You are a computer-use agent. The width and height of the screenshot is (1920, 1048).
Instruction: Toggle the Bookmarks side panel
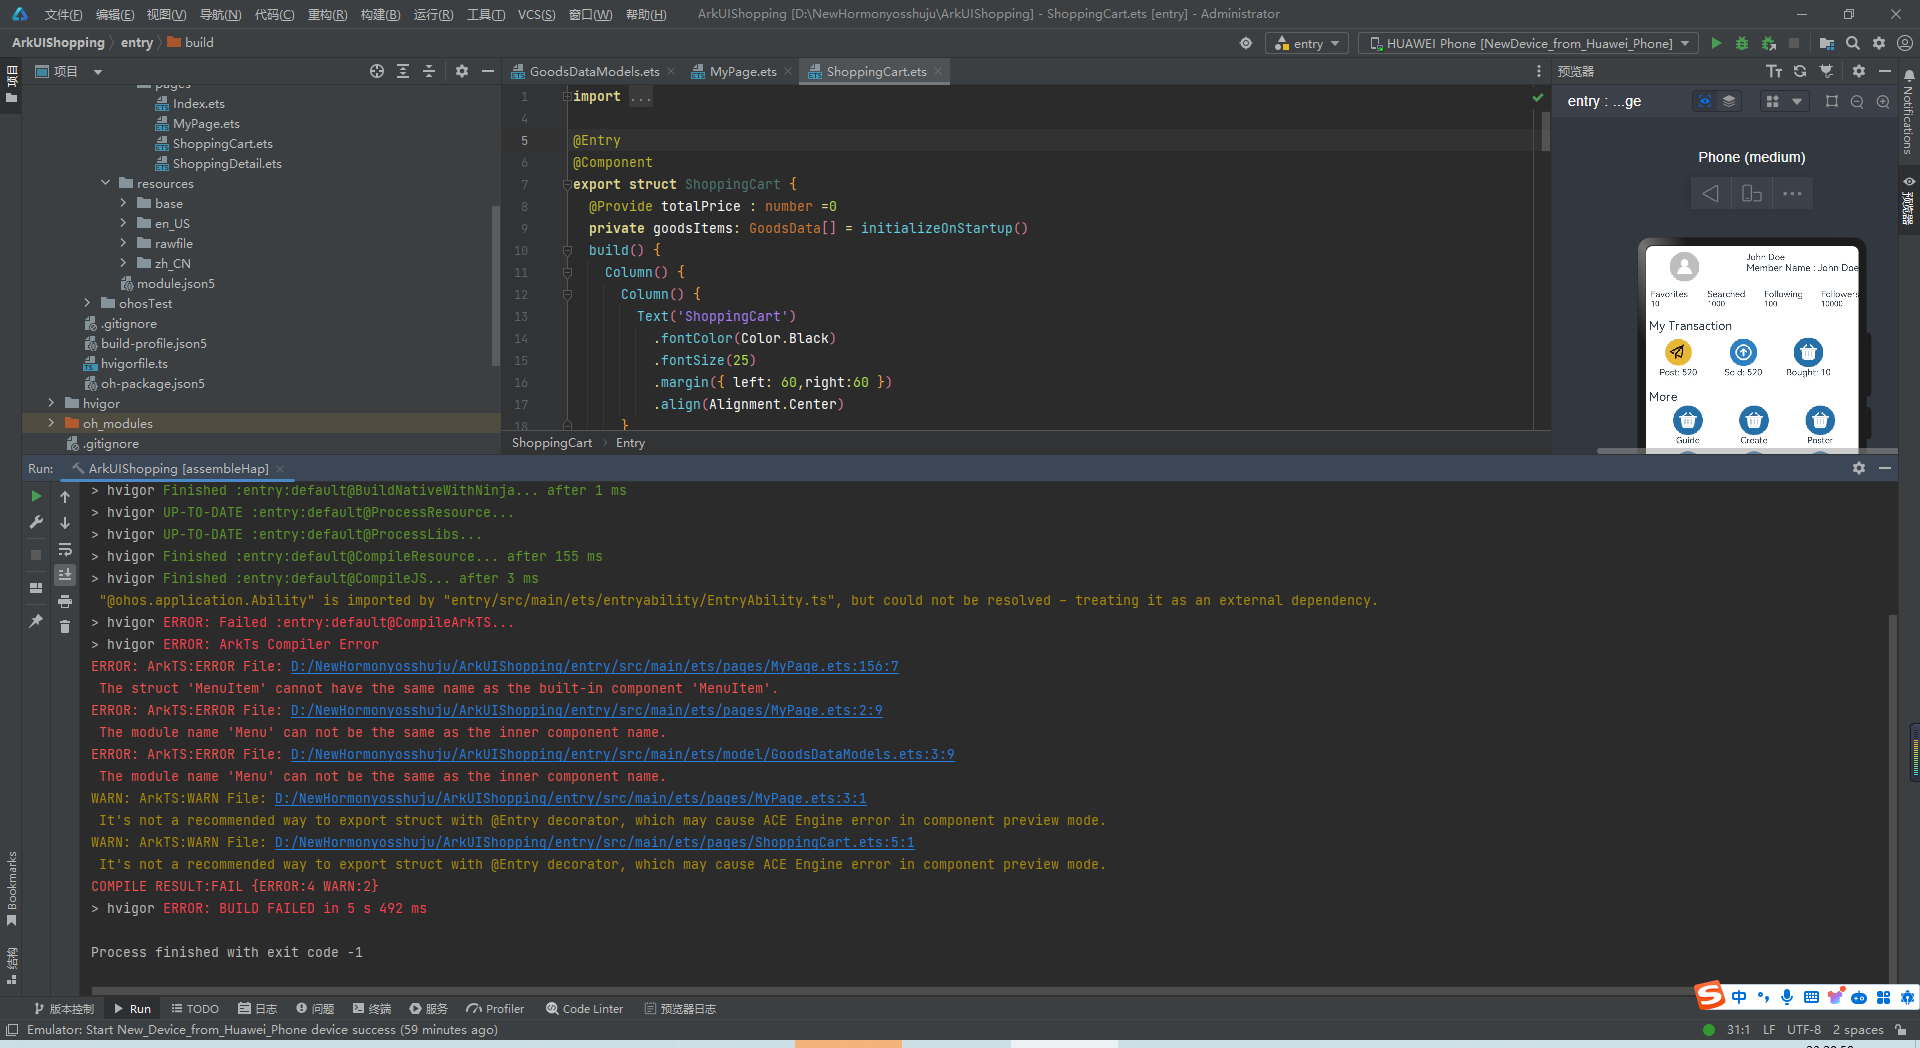12,888
